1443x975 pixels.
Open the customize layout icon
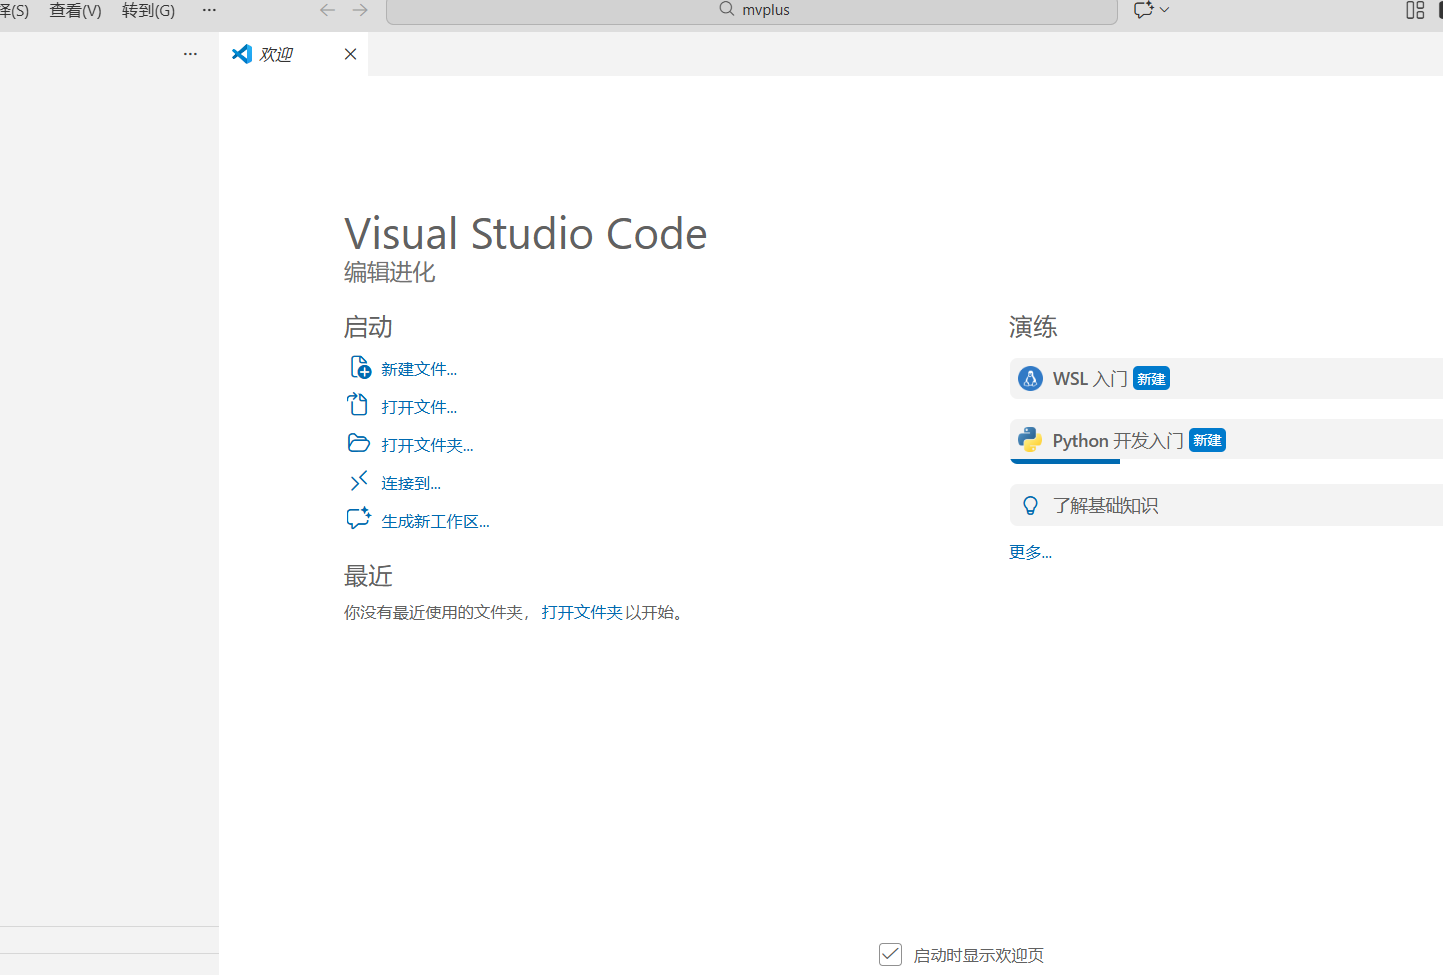tap(1415, 10)
